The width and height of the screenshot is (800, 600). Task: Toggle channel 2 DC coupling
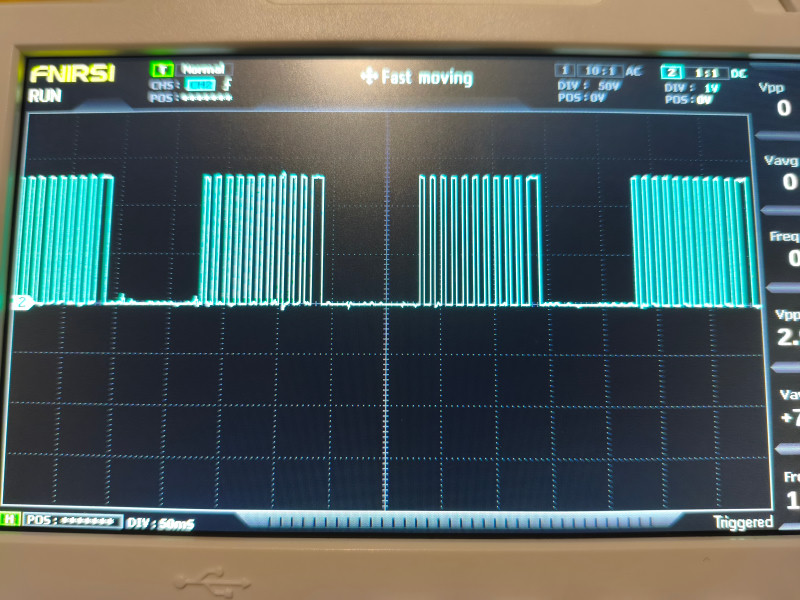739,73
